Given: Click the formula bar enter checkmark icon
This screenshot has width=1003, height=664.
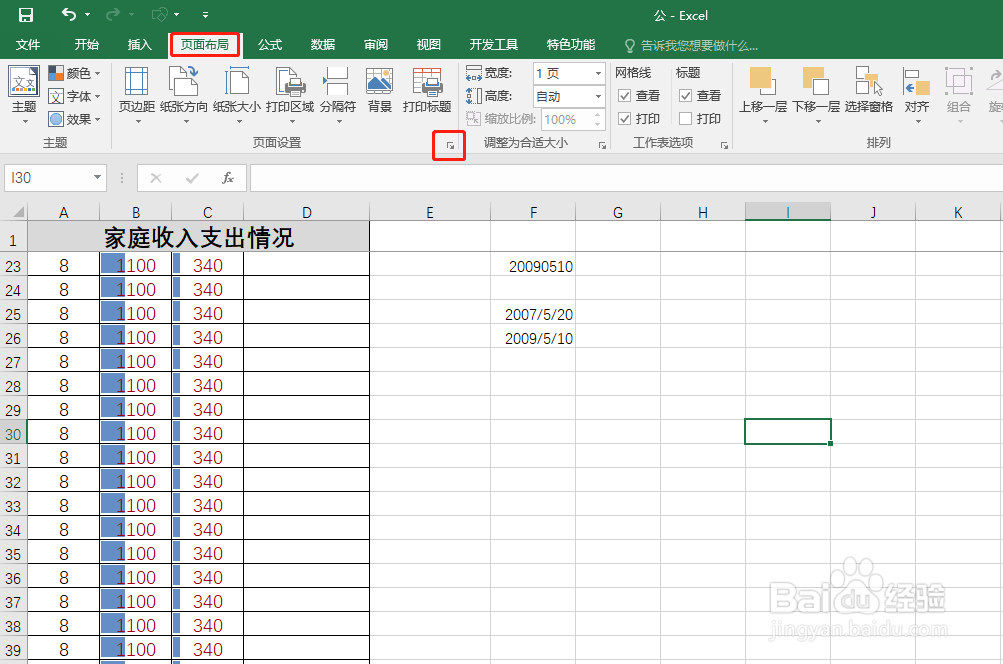Looking at the screenshot, I should pos(192,178).
